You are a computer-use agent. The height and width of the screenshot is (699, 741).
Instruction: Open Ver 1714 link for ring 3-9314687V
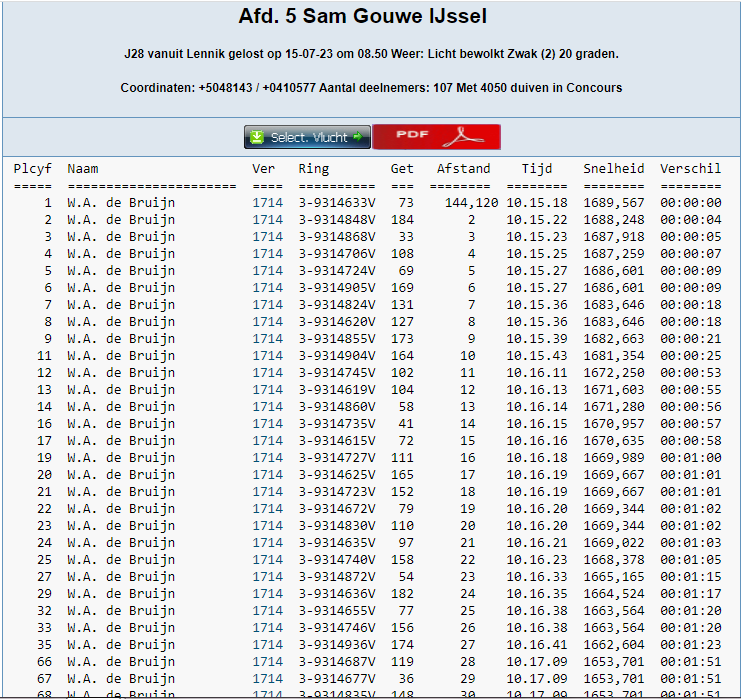(267, 662)
